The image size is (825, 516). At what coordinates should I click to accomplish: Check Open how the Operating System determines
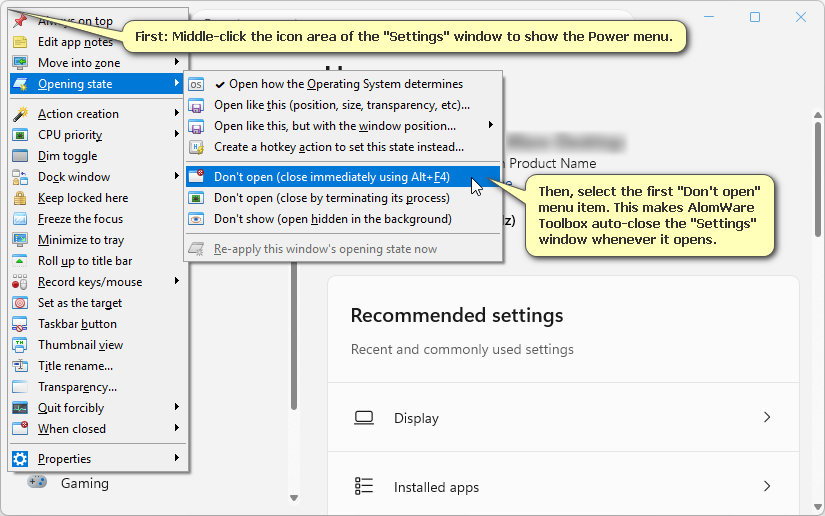343,84
